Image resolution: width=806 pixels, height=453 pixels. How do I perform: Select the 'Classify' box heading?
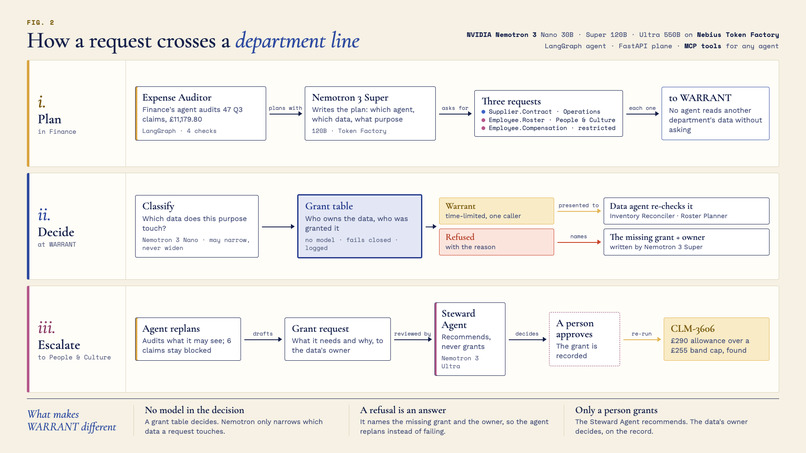(158, 206)
